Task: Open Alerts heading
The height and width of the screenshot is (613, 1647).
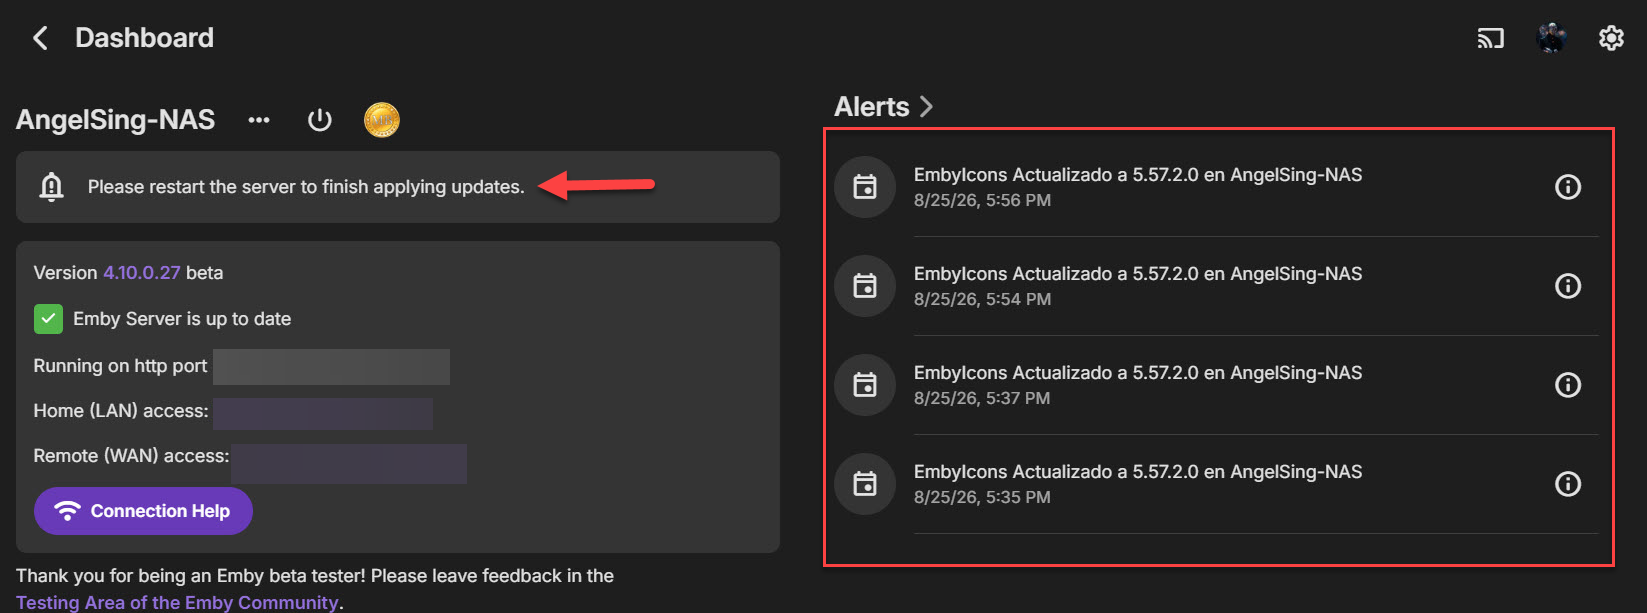Action: (x=872, y=107)
